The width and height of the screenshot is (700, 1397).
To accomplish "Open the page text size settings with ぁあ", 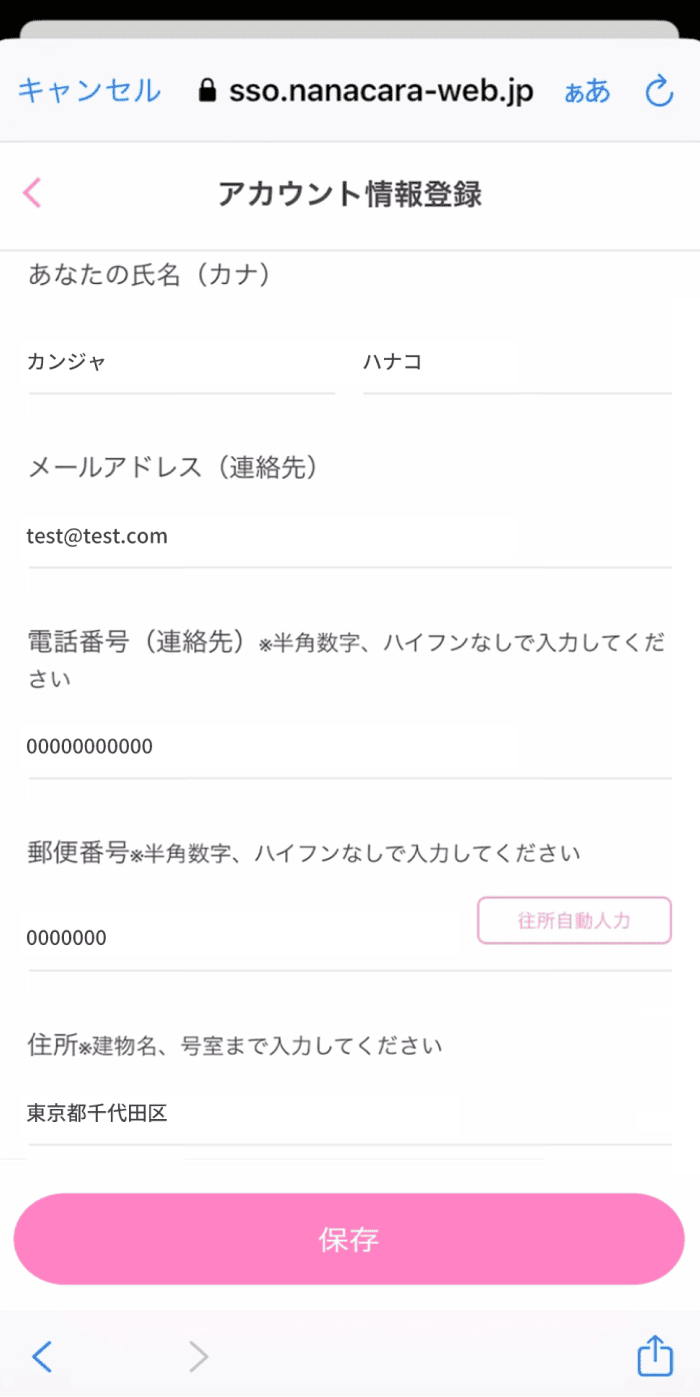I will 587,93.
